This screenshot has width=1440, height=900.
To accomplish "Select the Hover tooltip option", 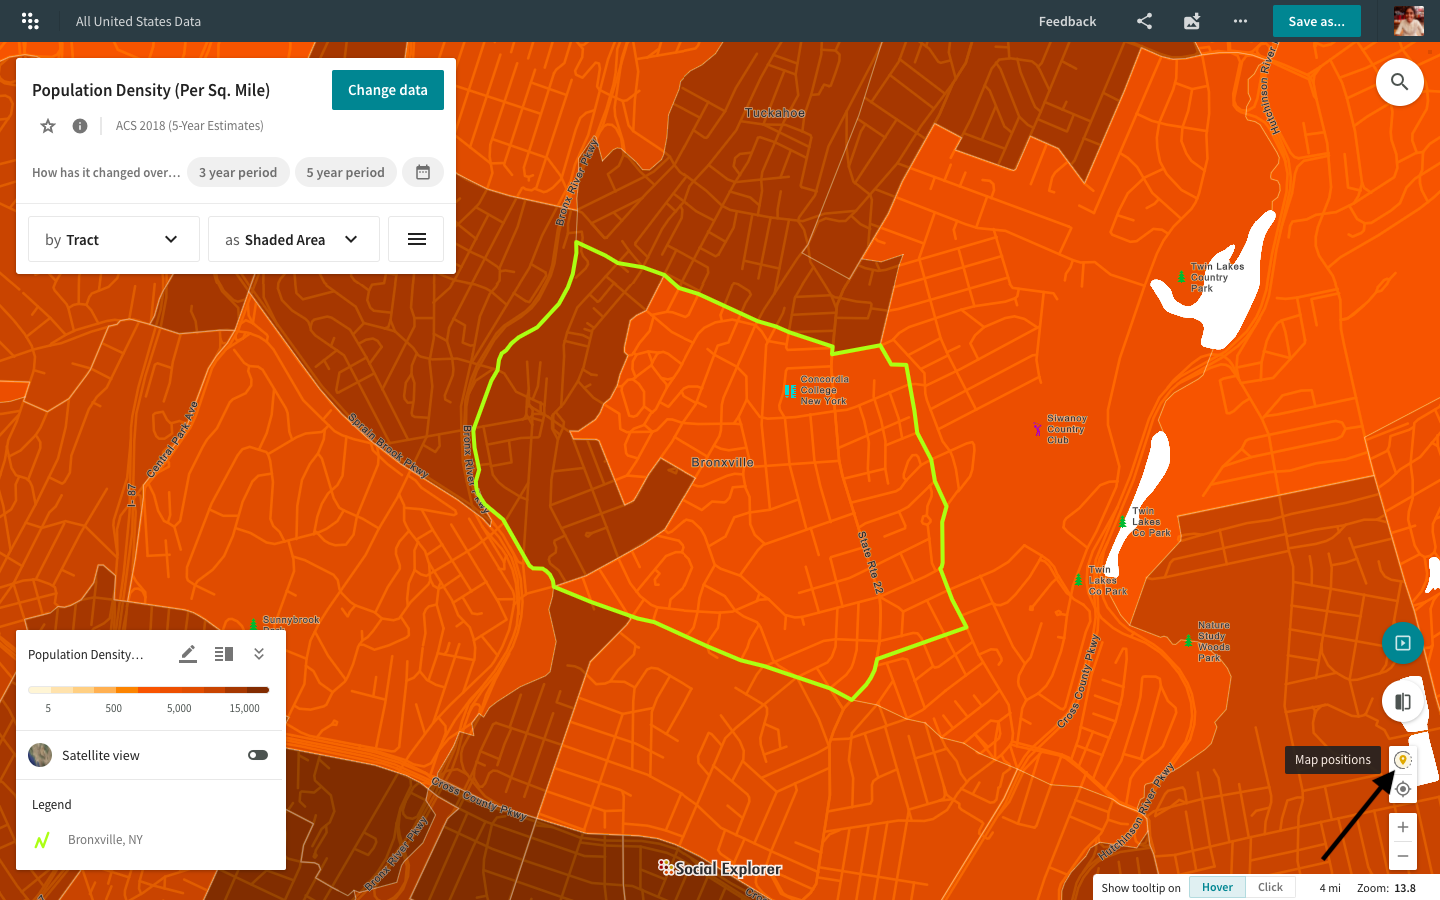I will (1217, 887).
